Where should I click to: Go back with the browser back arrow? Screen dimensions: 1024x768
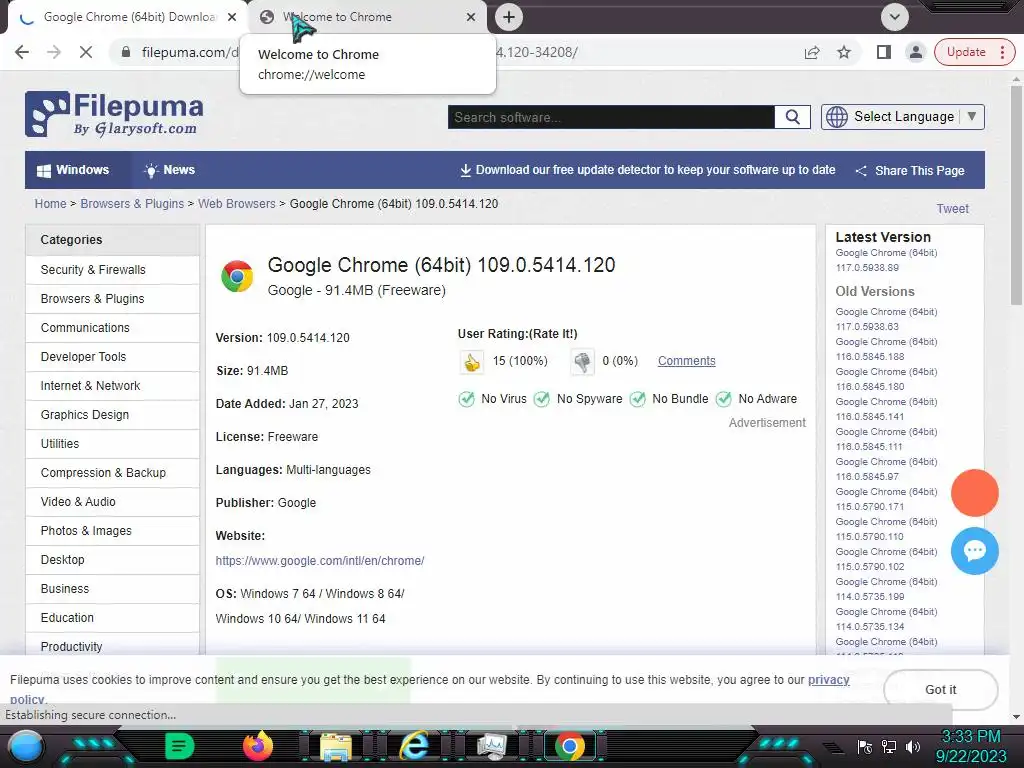(x=22, y=52)
